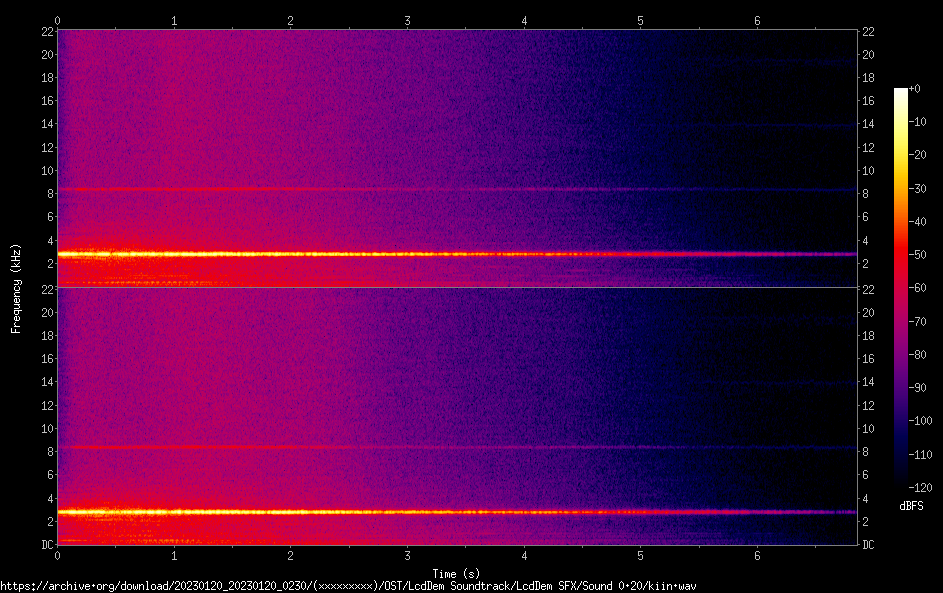This screenshot has height=593, width=943.
Task: Click the "0" tick on top time axis
Action: coord(58,20)
